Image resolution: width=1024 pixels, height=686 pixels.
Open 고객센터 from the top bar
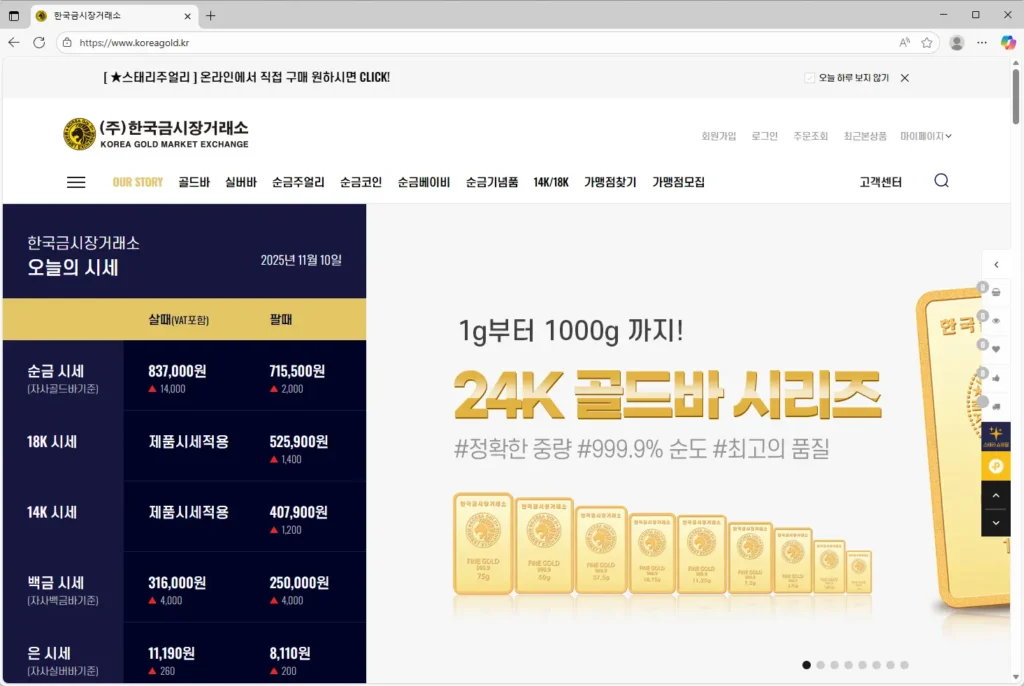880,181
